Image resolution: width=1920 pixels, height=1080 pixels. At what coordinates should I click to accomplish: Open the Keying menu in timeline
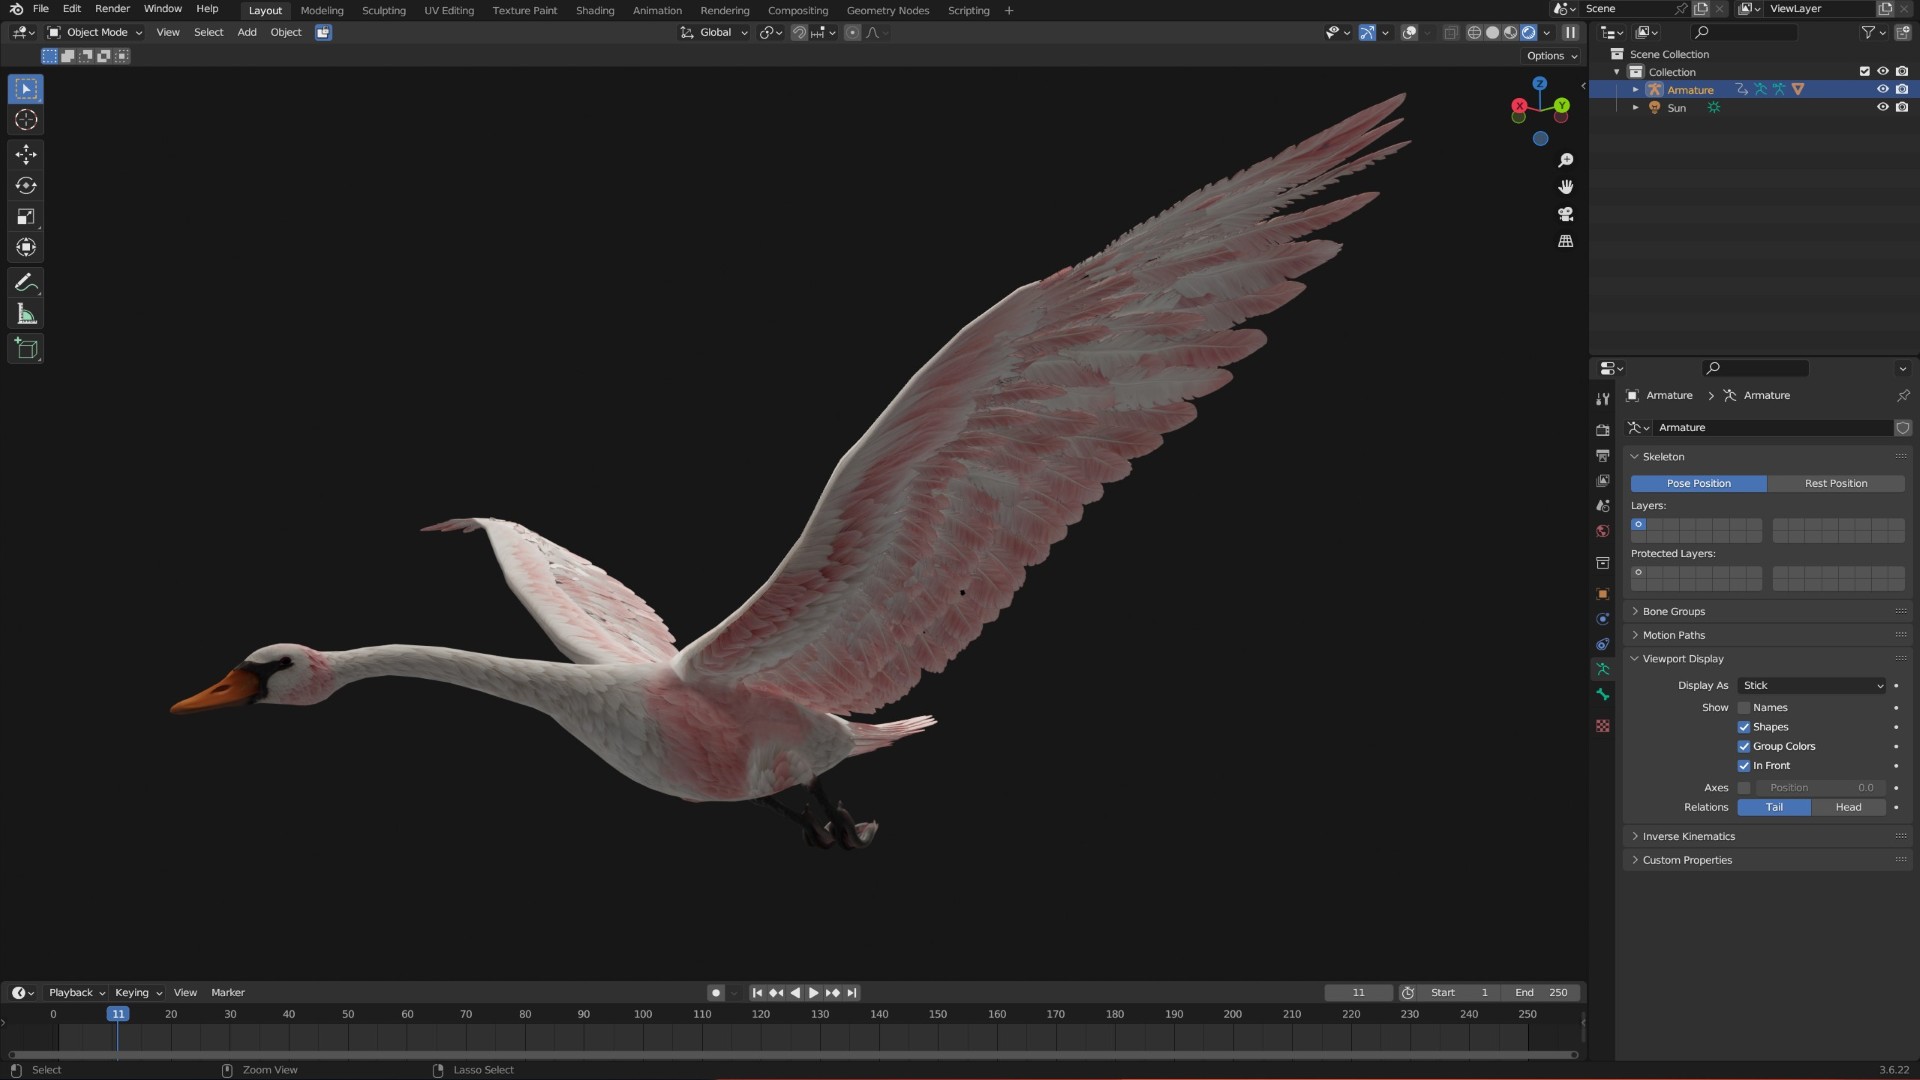pos(137,993)
